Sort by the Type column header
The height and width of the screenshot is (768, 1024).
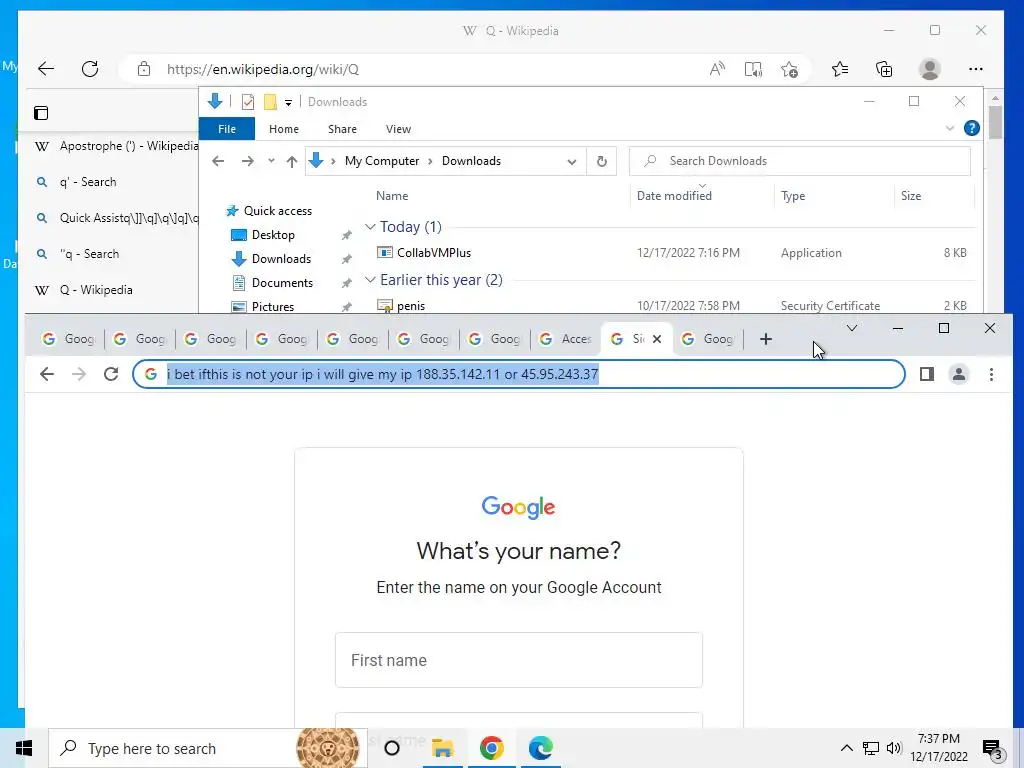pos(793,196)
